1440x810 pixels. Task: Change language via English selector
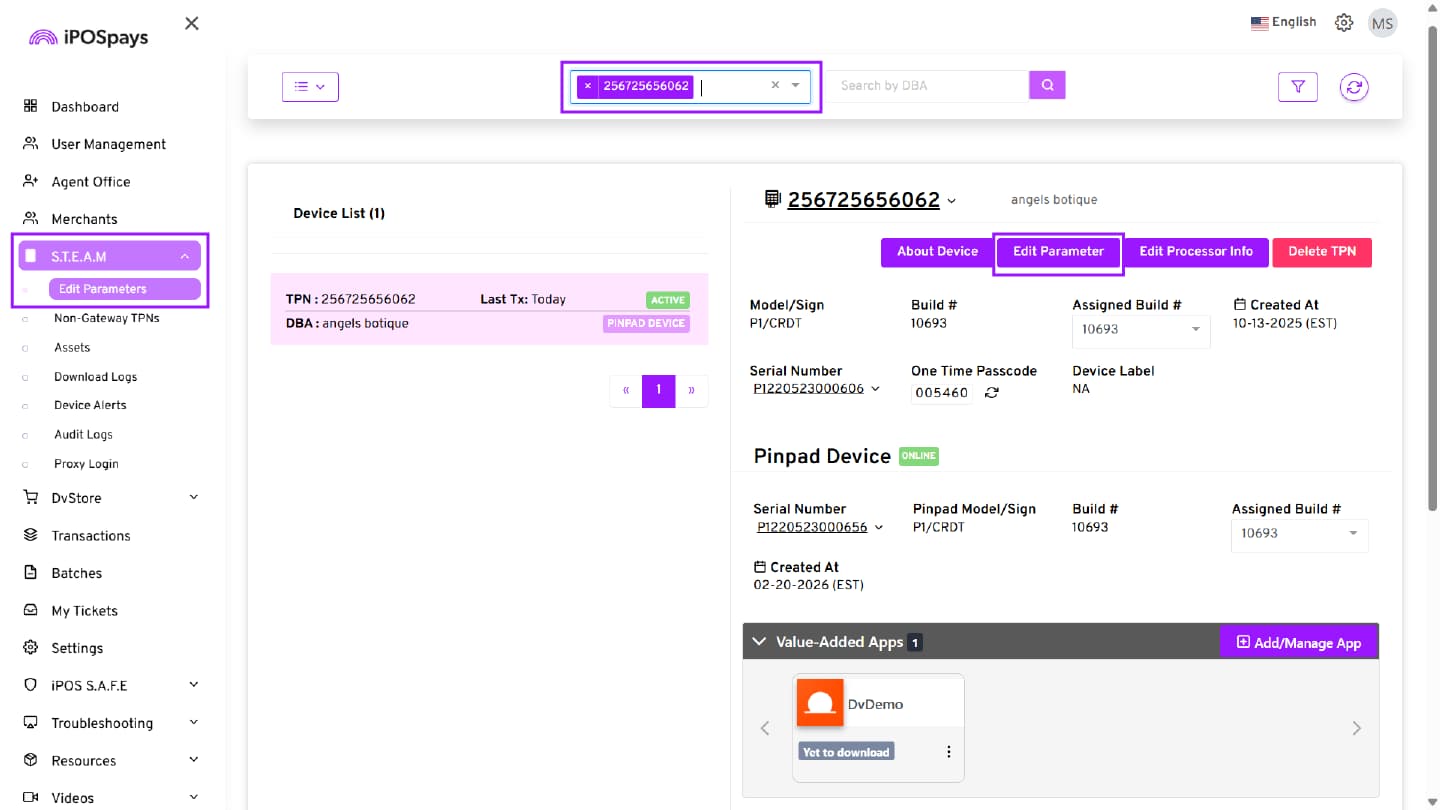tap(1283, 22)
